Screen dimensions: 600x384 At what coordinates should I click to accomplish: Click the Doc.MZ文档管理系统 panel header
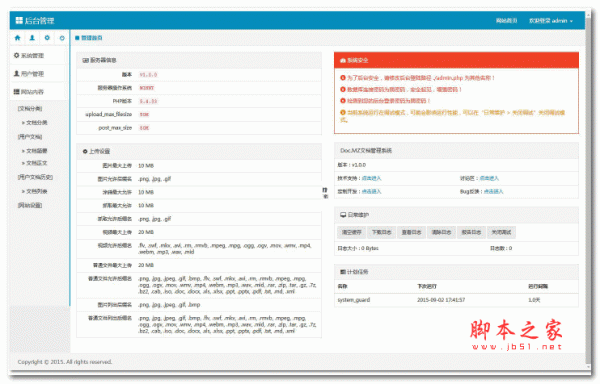click(x=456, y=151)
